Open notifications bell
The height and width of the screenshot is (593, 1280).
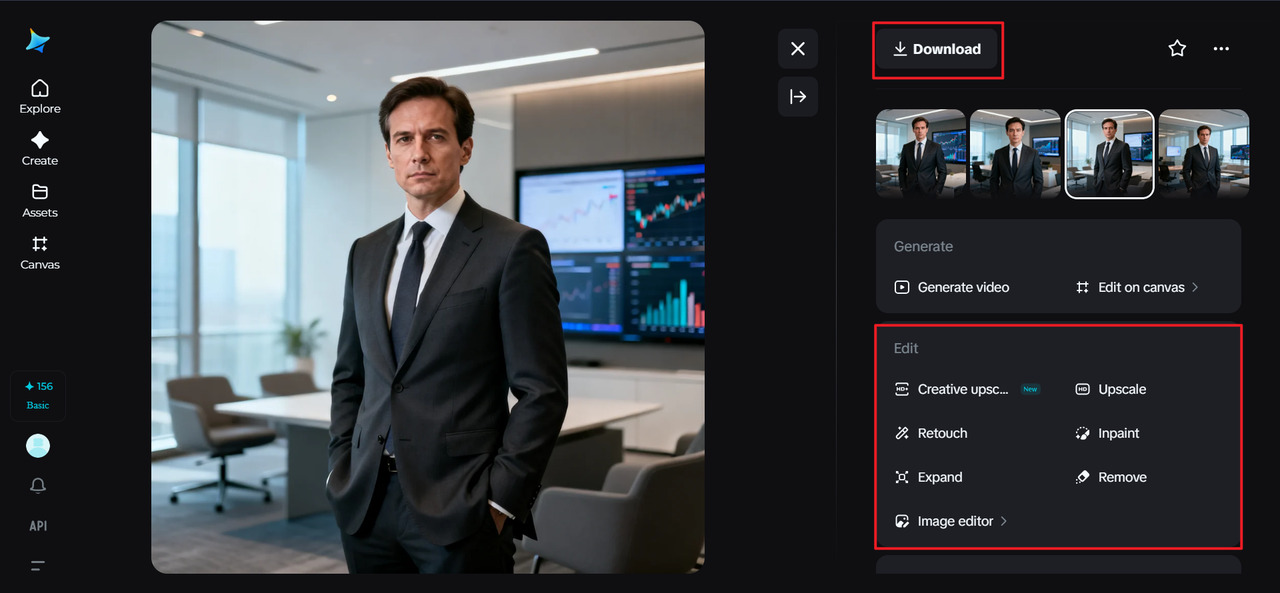tap(38, 485)
